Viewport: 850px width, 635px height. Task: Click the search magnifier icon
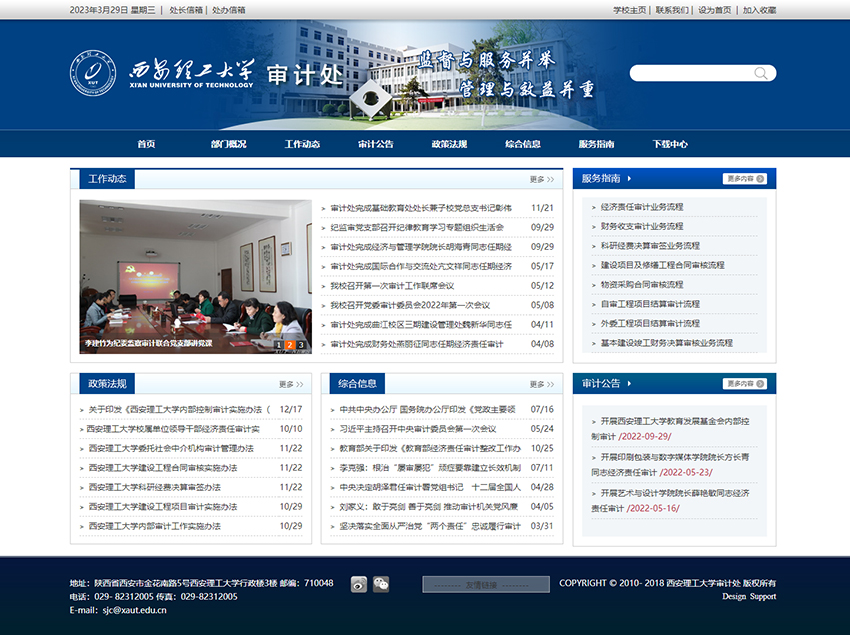[761, 73]
